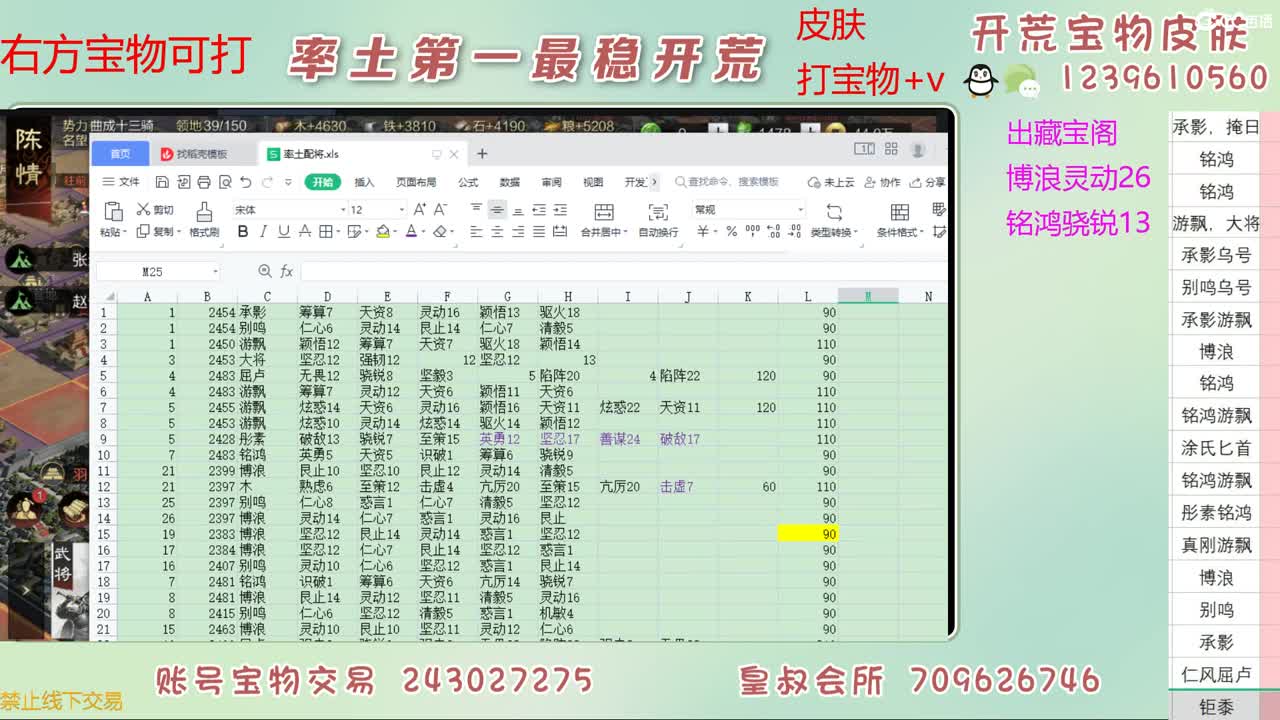
Task: Toggle vertical middle alignment button
Action: coord(497,210)
